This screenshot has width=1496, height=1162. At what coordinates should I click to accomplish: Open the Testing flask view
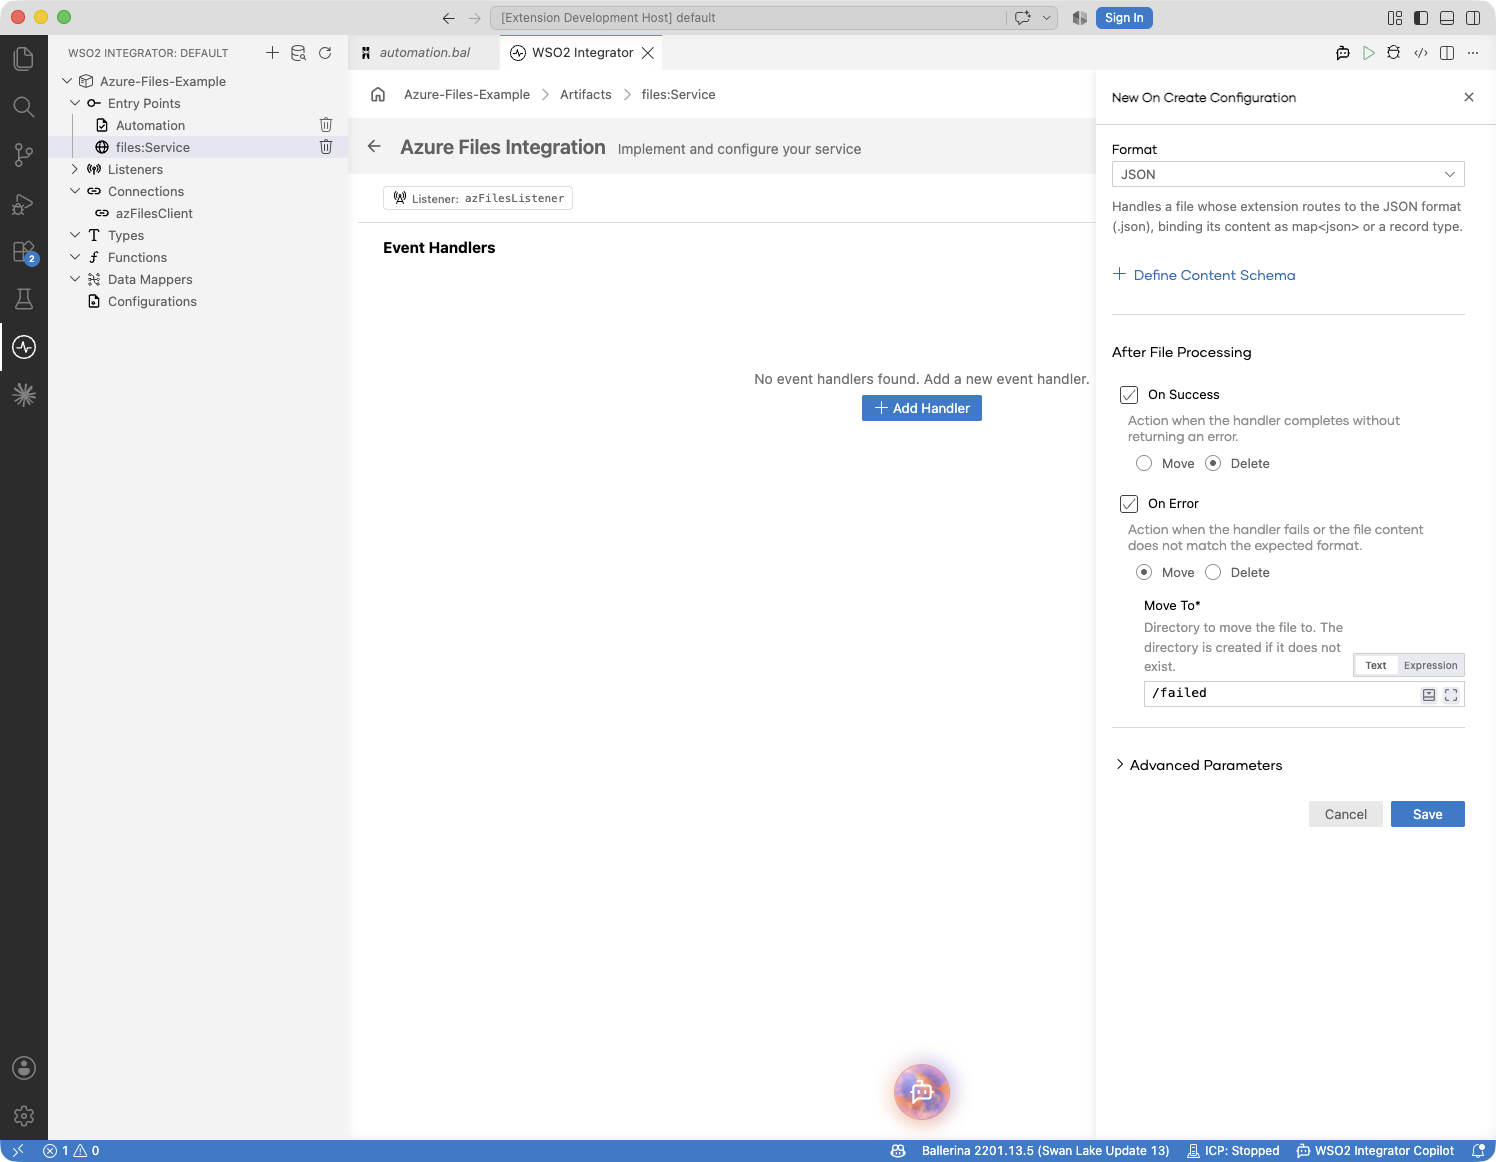tap(24, 299)
